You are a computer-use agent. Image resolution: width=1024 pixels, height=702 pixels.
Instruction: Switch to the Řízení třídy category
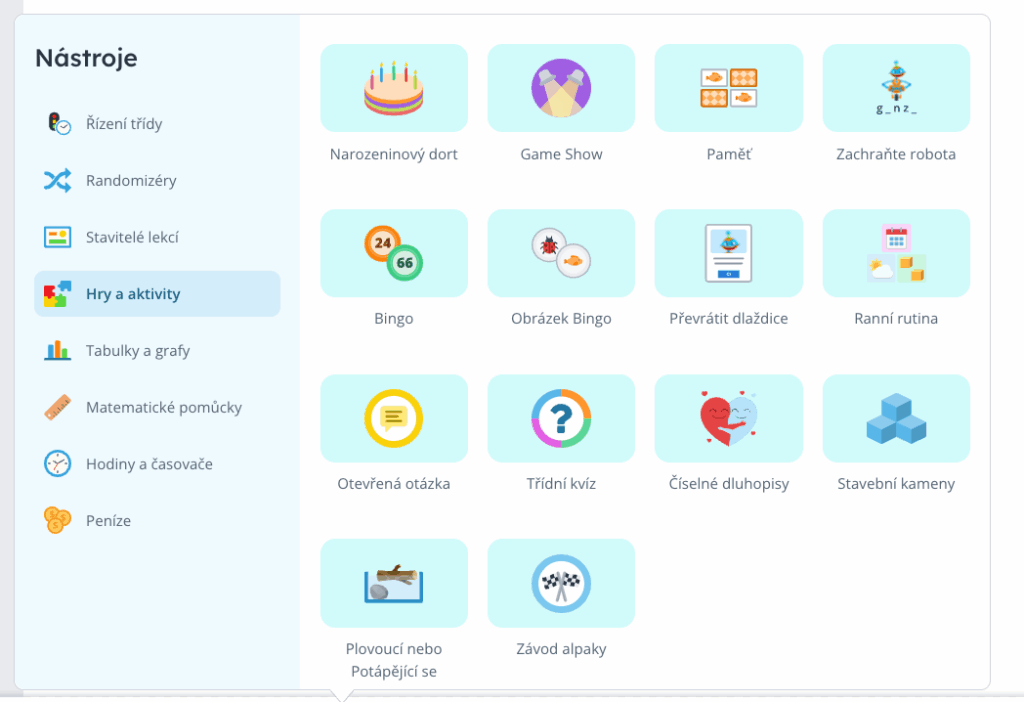[123, 124]
